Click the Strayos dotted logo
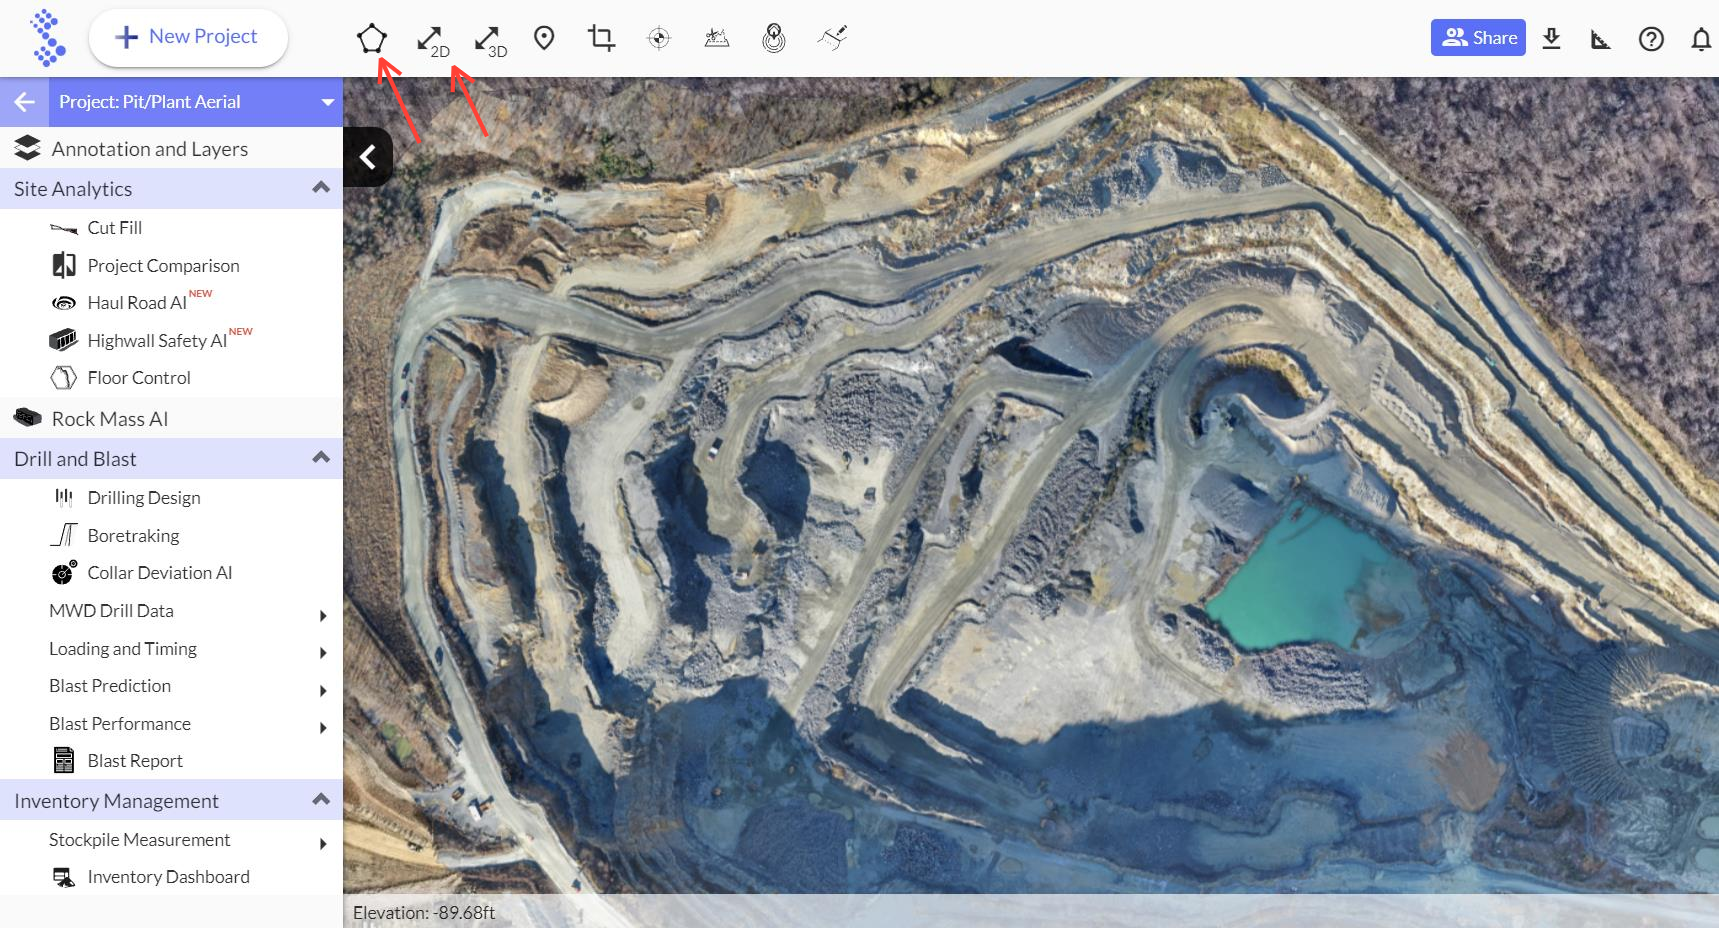Screen dimensions: 1719x928 click(x=47, y=38)
